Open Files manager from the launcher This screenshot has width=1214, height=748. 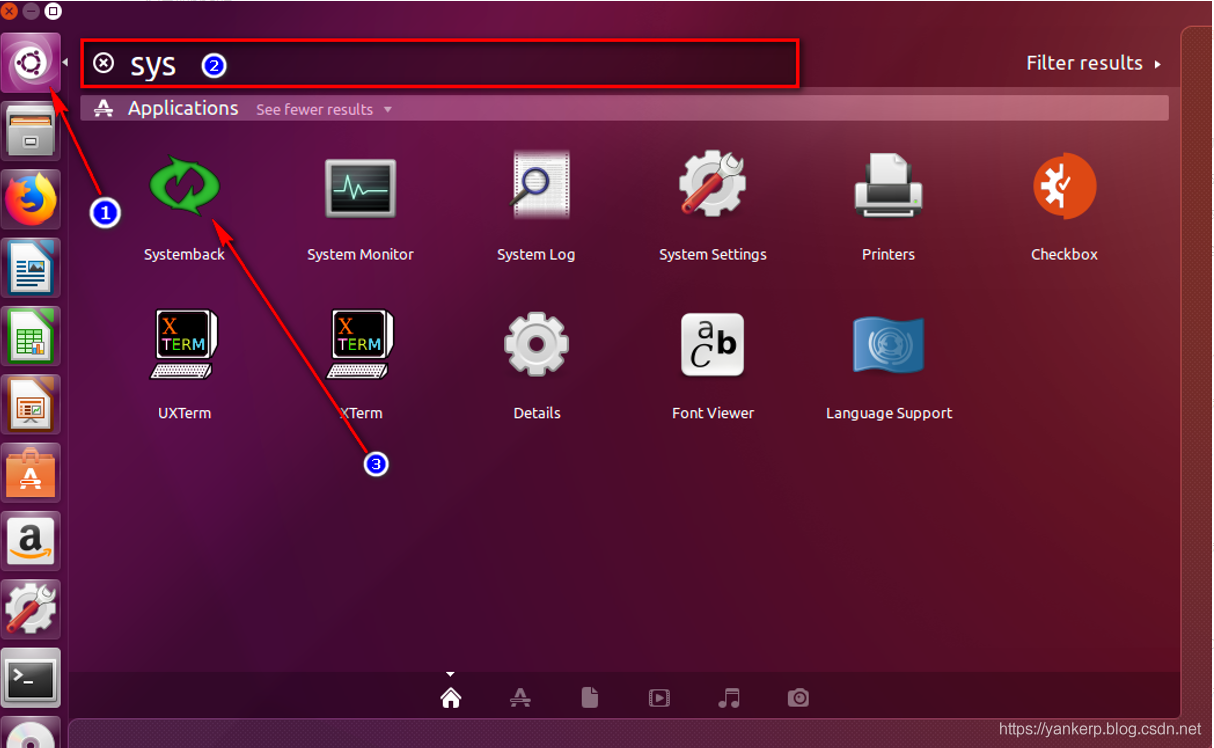(31, 131)
